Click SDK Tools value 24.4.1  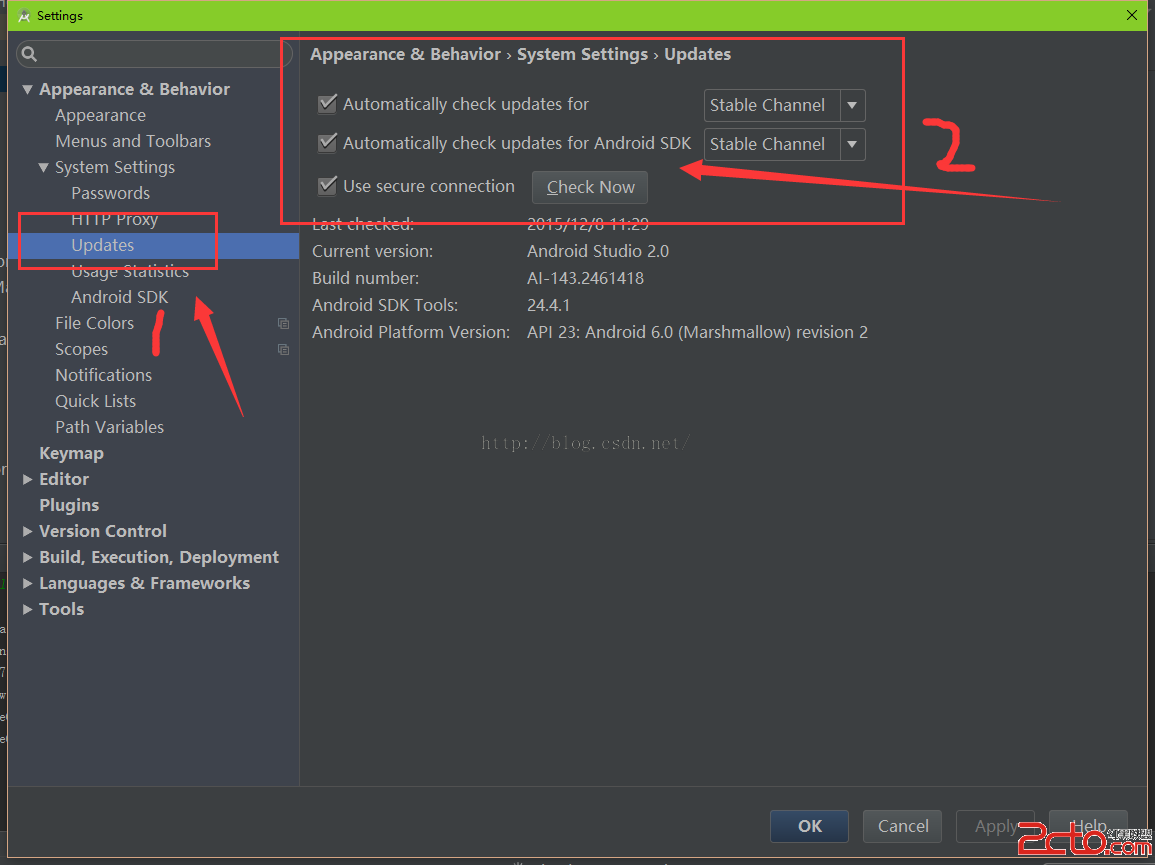point(548,305)
